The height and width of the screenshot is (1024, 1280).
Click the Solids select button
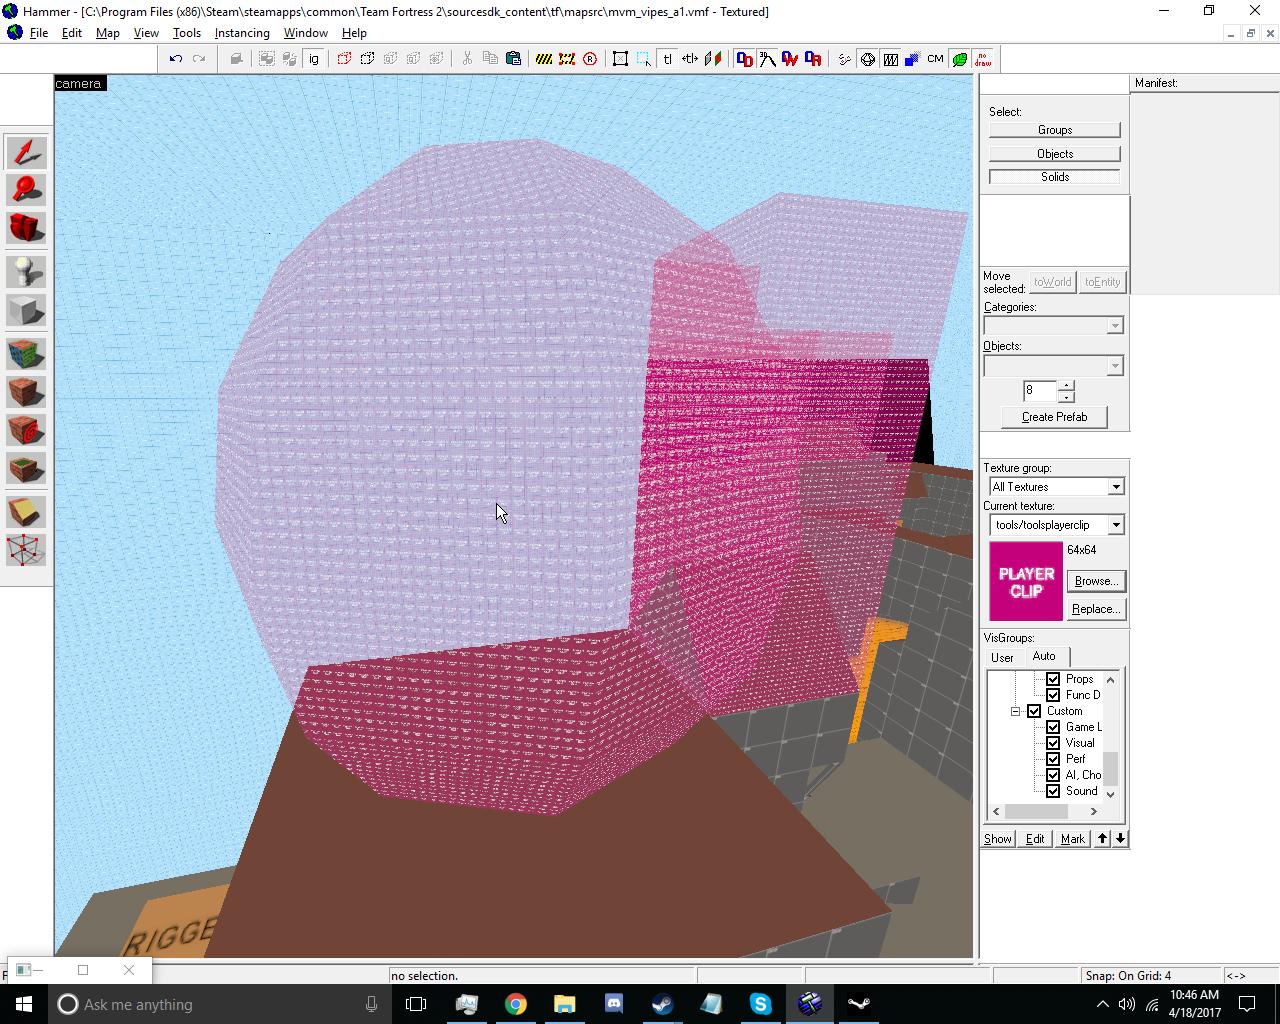point(1055,177)
